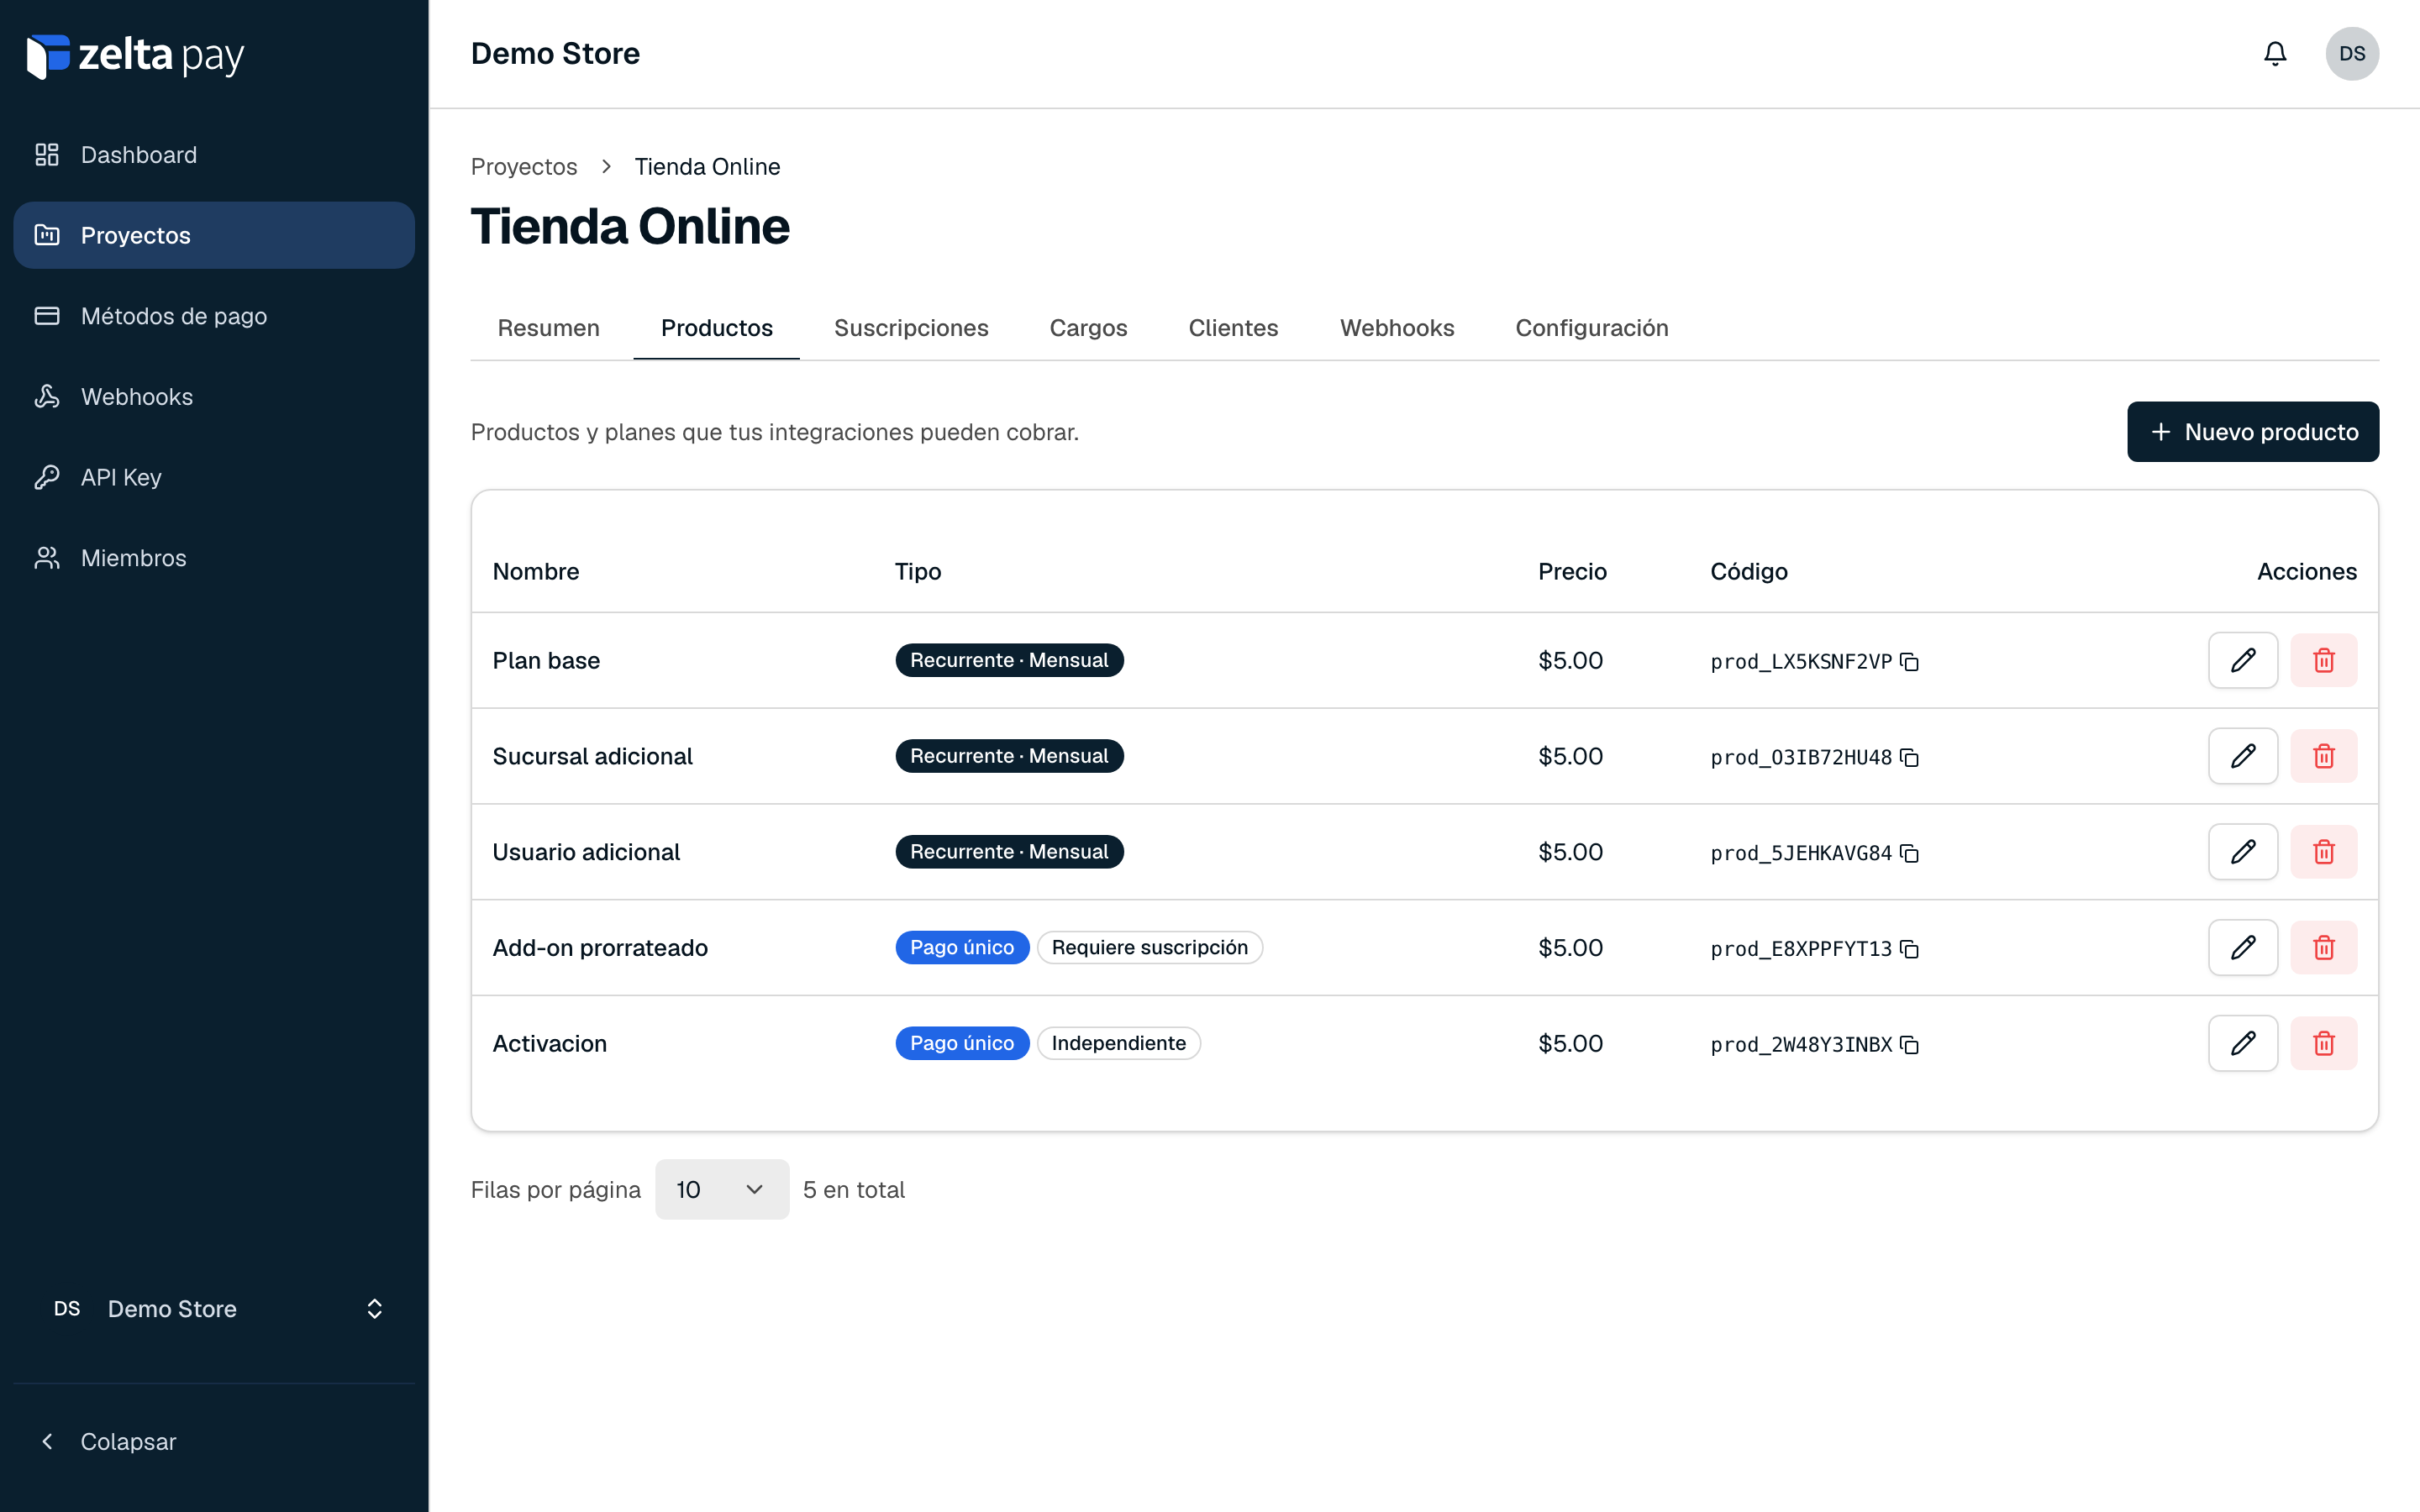This screenshot has width=2420, height=1512.
Task: Click the Precio column header
Action: coord(1572,572)
